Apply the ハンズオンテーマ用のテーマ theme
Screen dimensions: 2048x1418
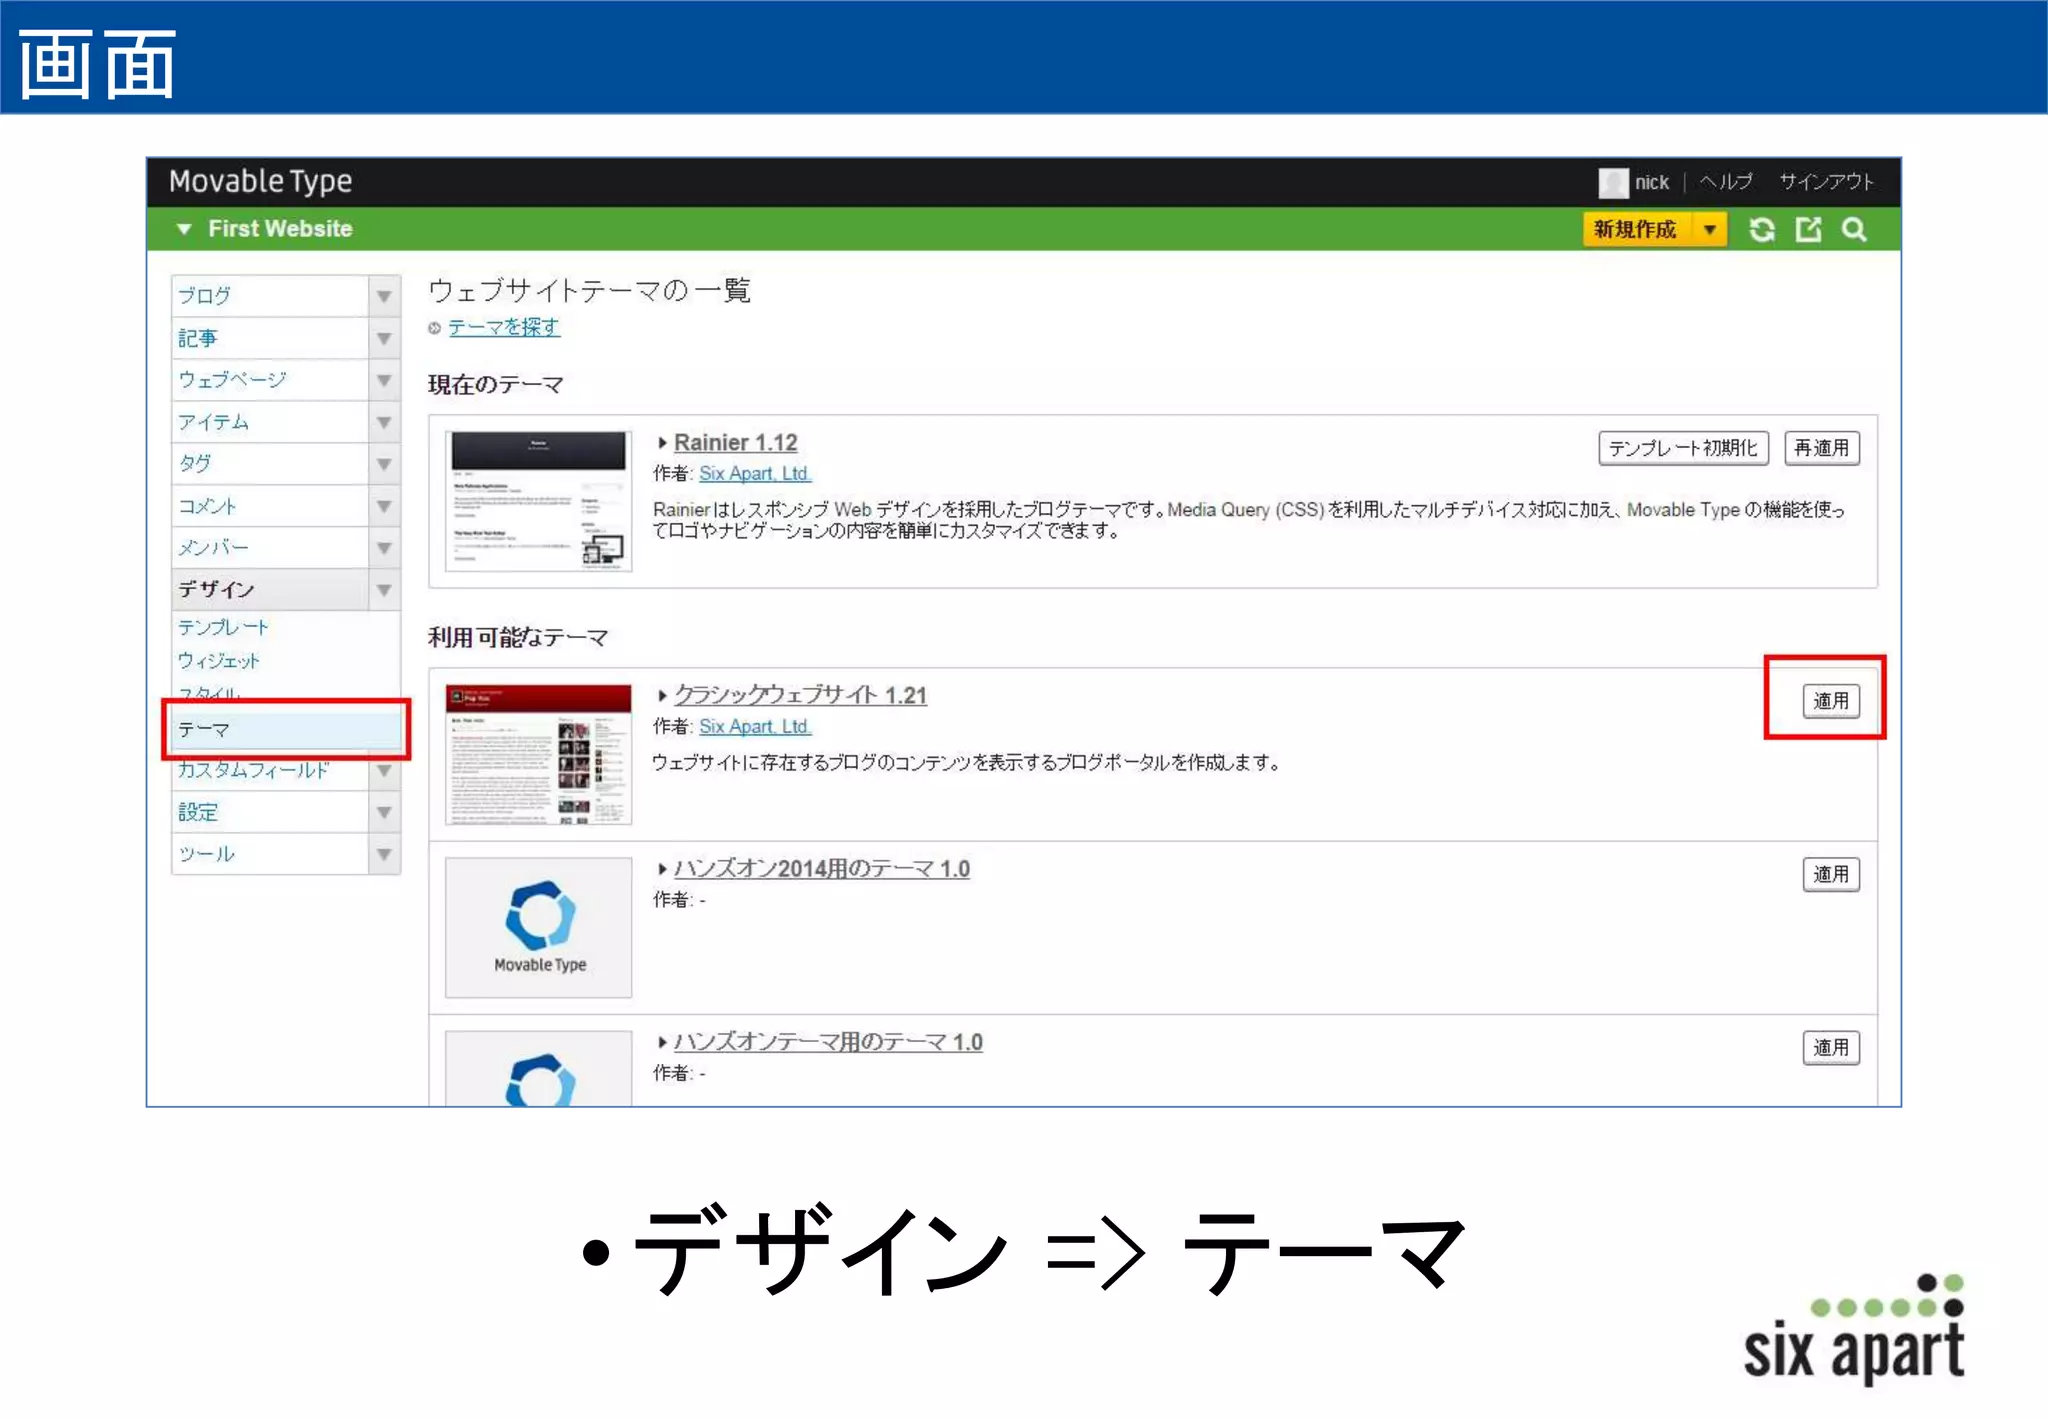point(1831,1048)
